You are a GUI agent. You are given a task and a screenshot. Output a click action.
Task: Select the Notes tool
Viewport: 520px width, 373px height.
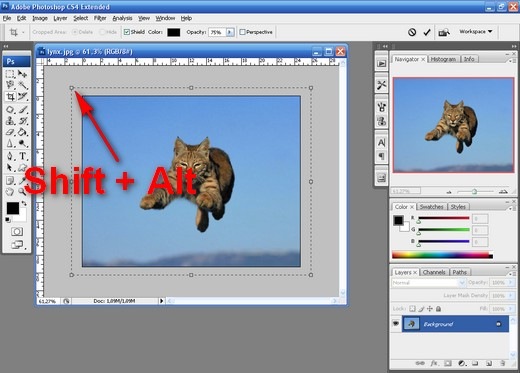10,180
